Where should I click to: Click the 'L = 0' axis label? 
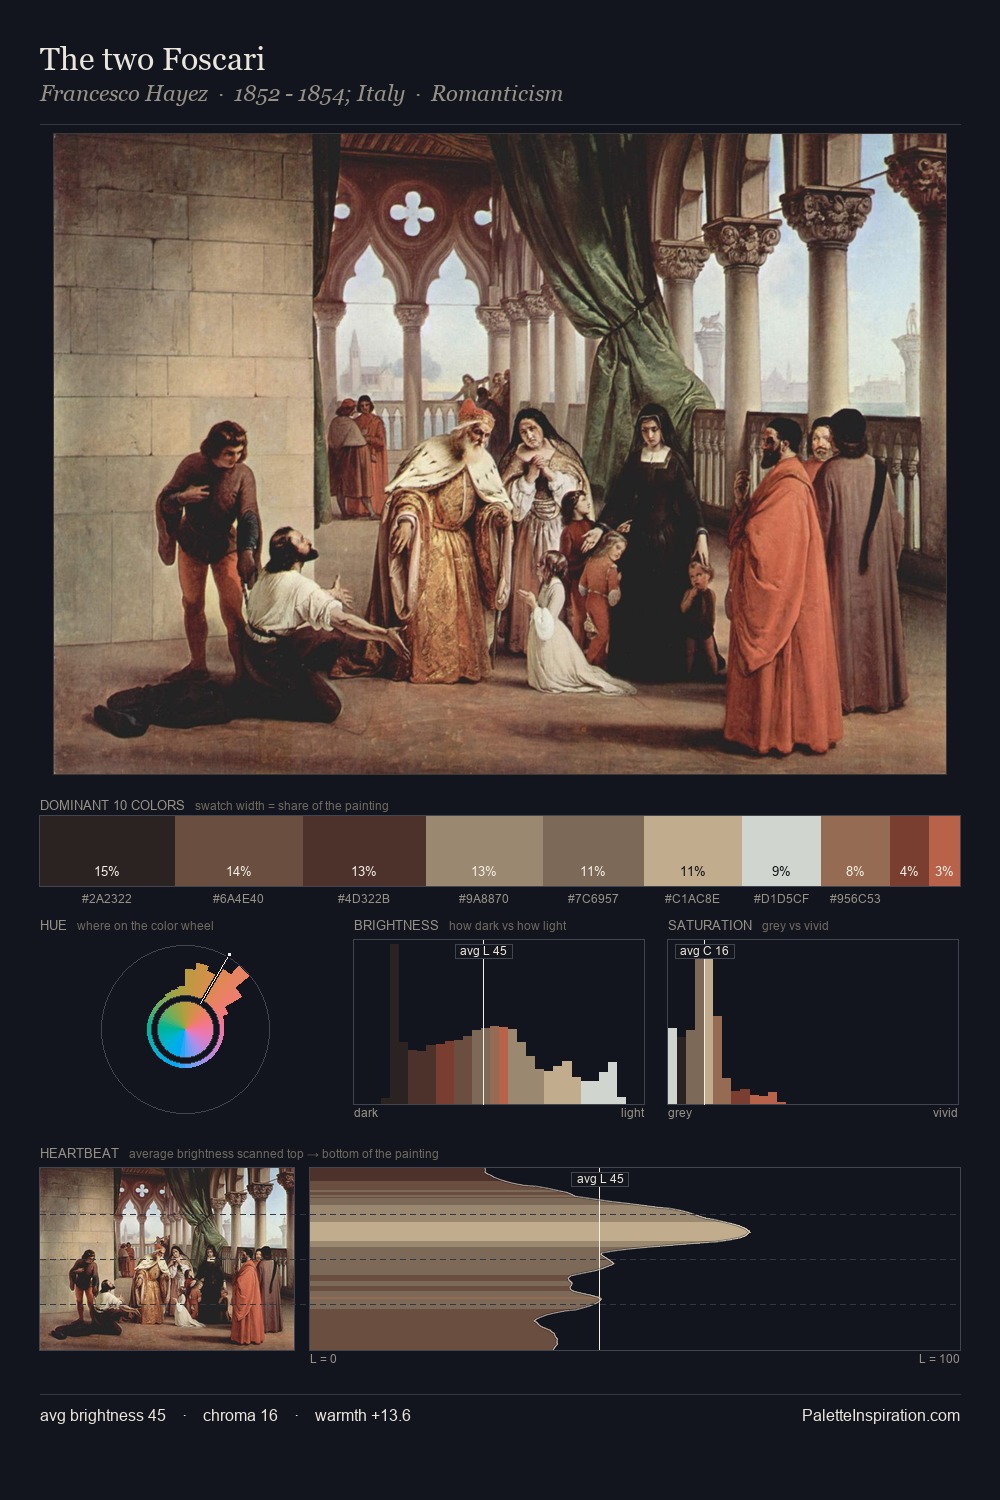(323, 1359)
